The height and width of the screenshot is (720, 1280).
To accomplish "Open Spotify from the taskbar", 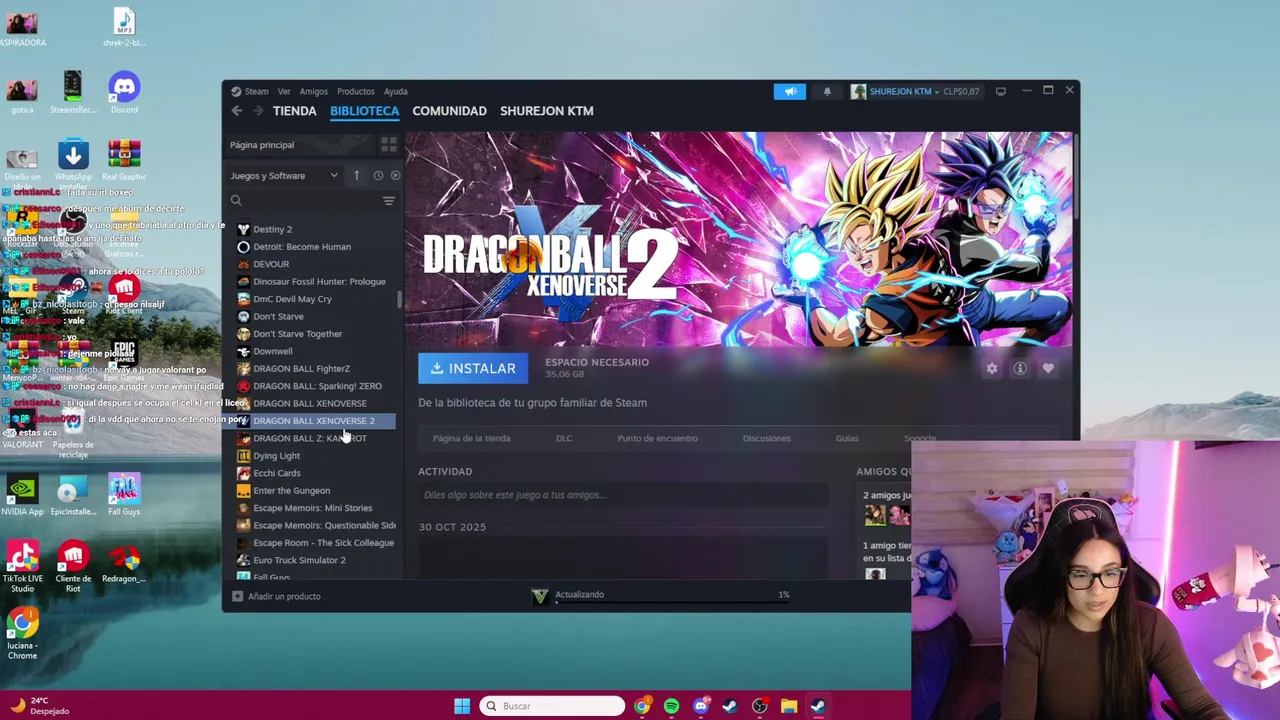I will pos(671,706).
